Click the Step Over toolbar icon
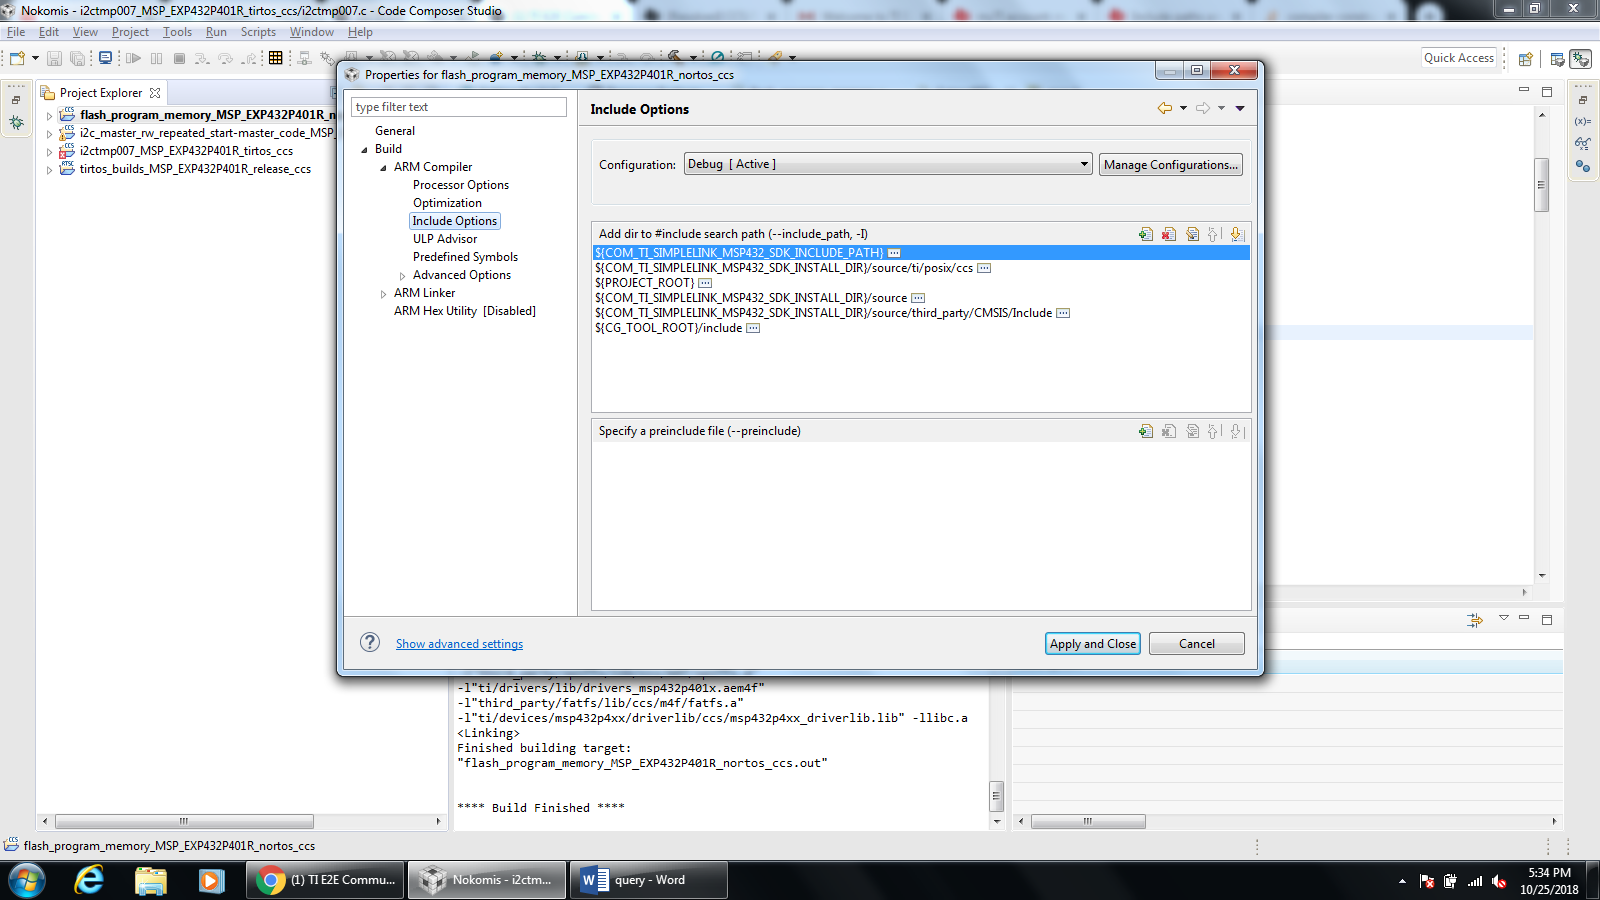This screenshot has height=900, width=1600. (x=225, y=58)
